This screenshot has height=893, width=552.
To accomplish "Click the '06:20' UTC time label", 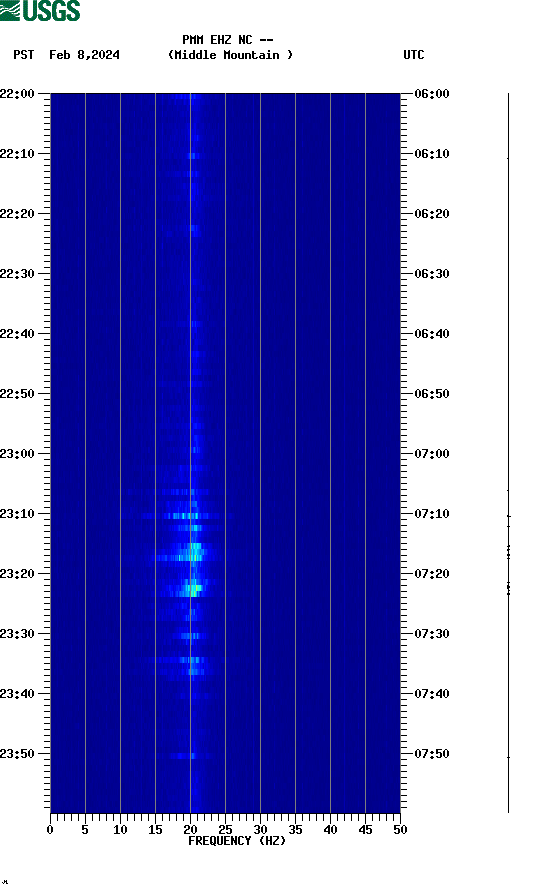I will [432, 214].
